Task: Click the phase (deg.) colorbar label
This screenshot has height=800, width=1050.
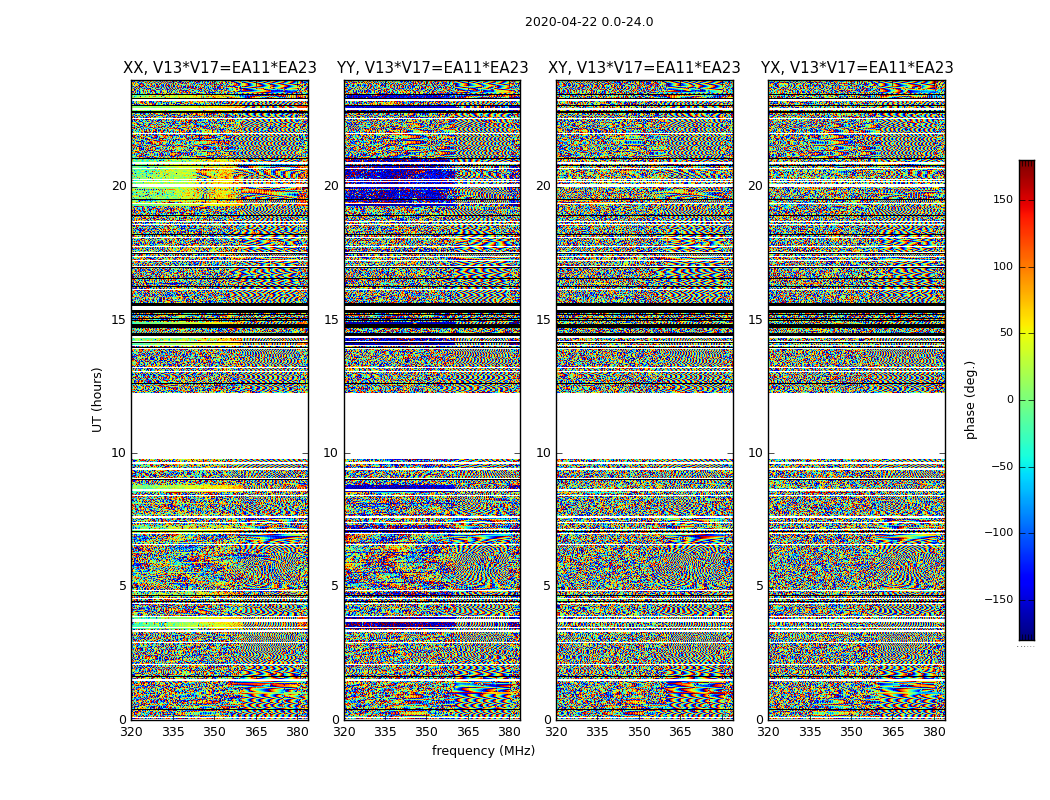Action: 970,400
